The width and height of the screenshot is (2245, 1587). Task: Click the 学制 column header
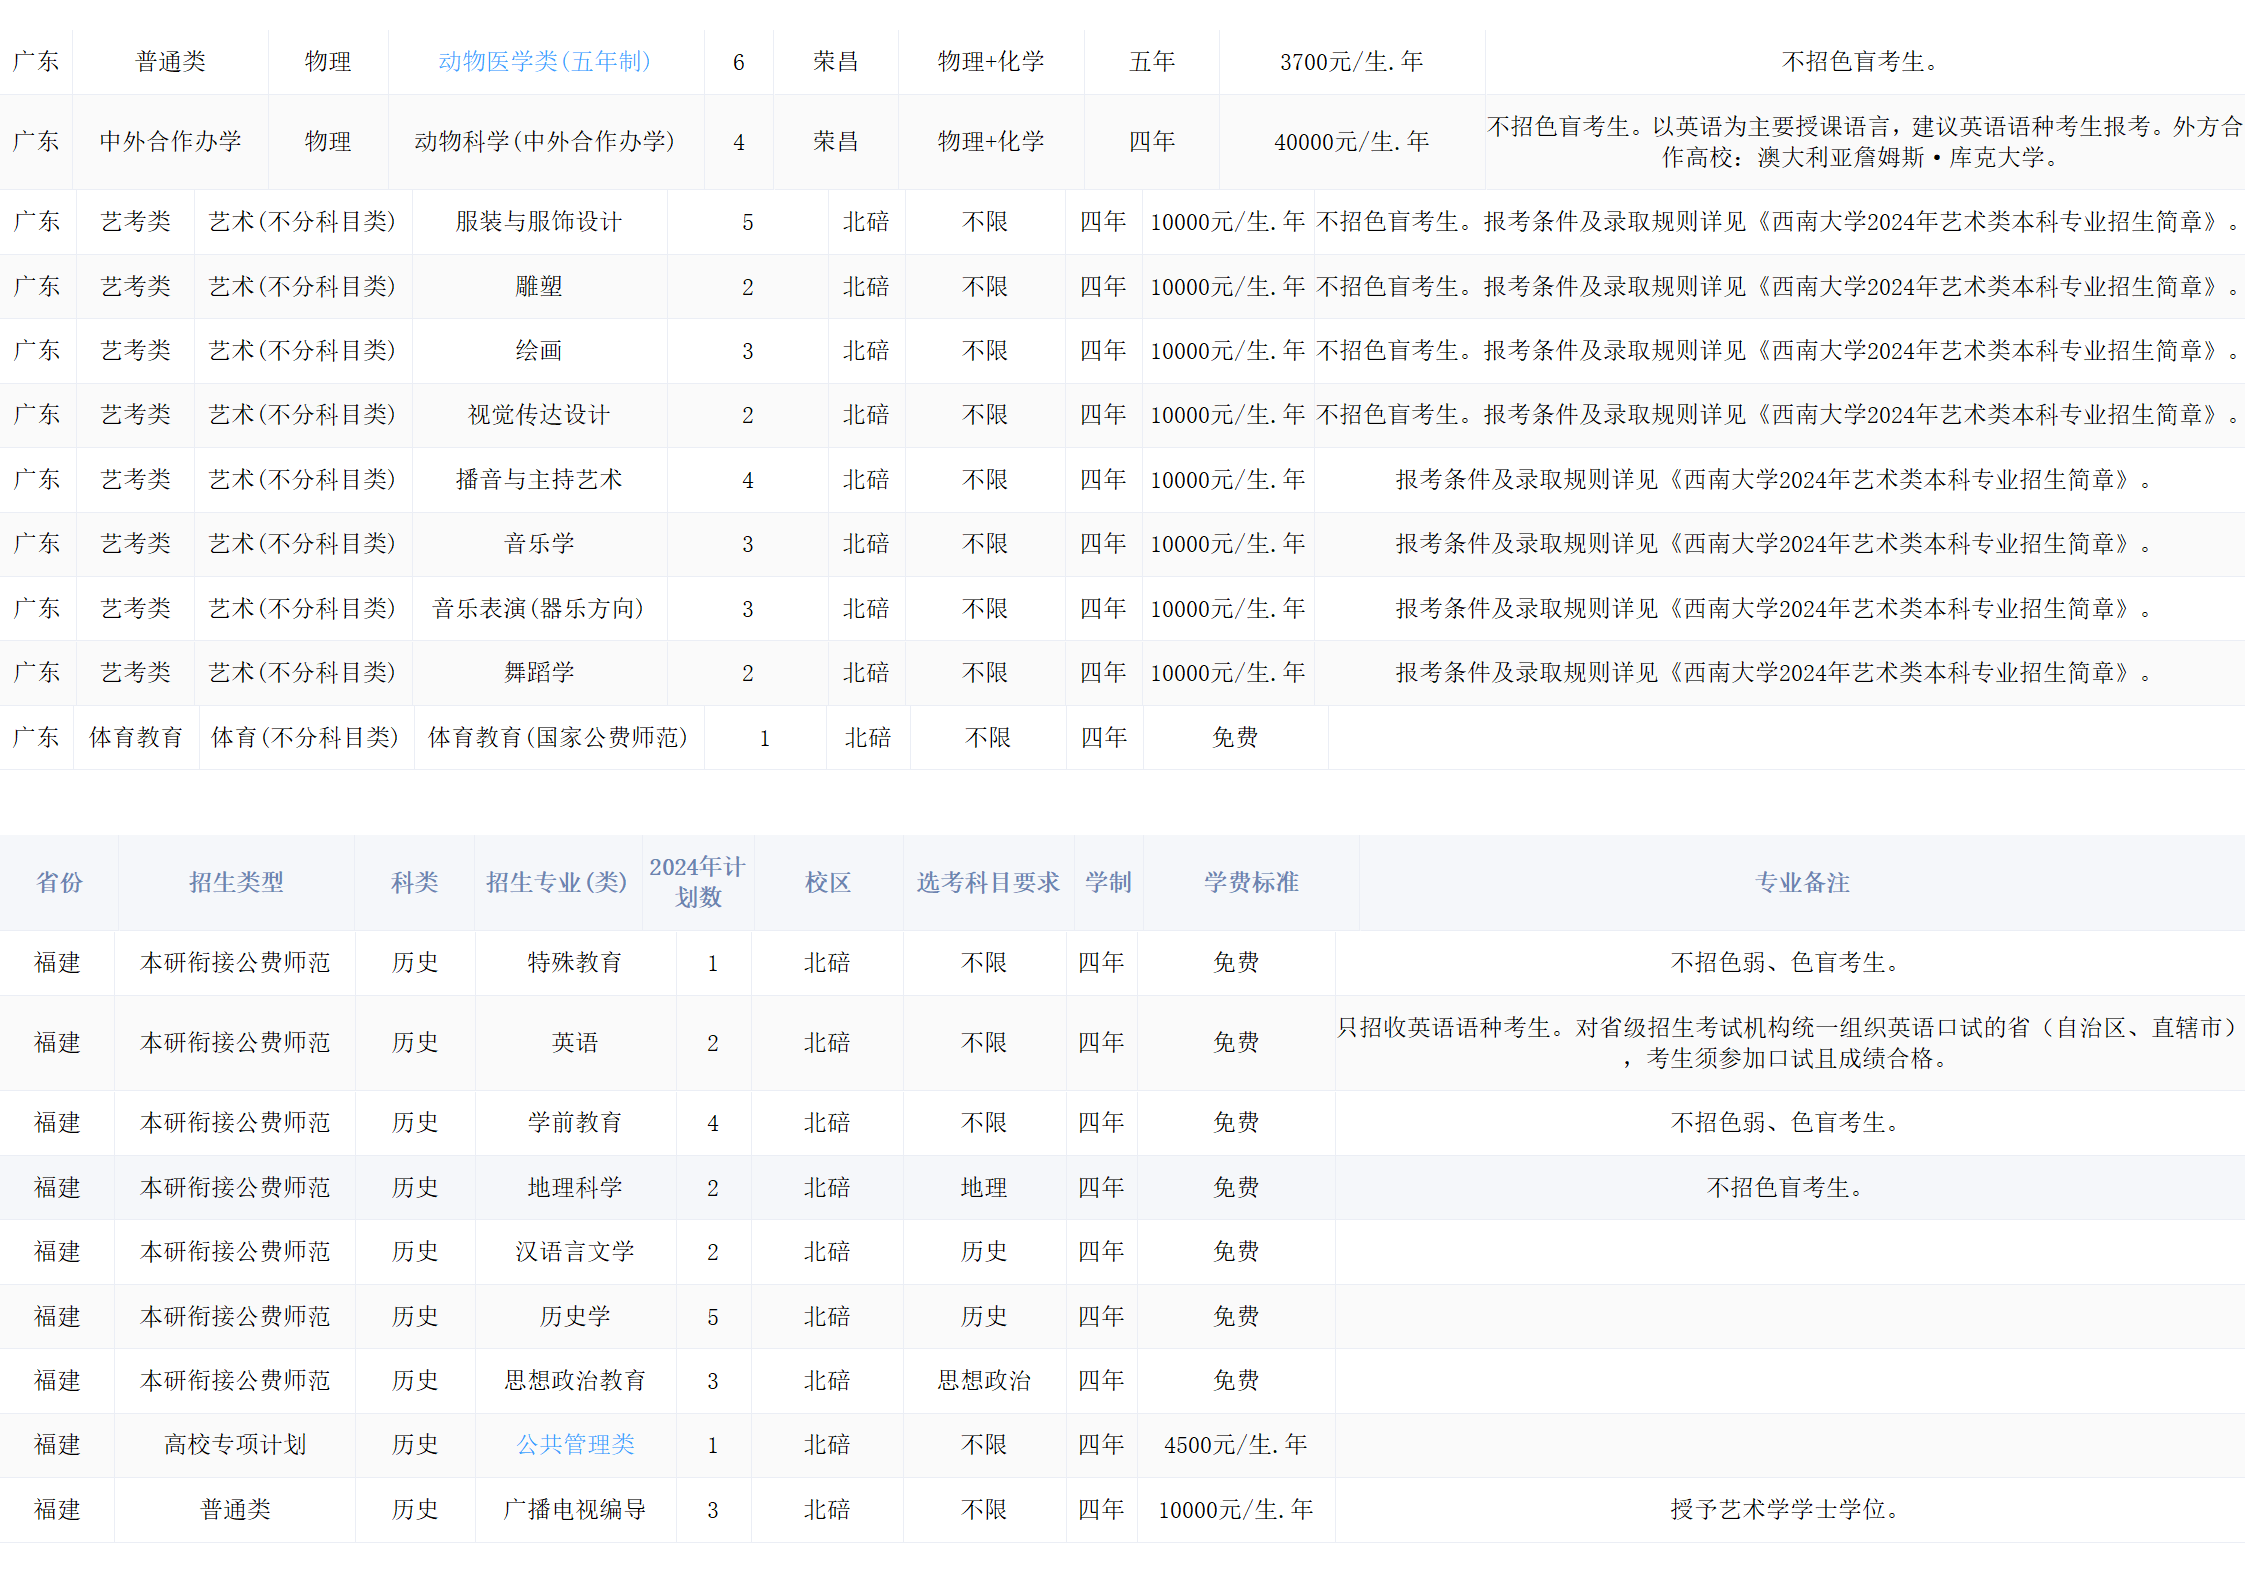[x=1108, y=882]
